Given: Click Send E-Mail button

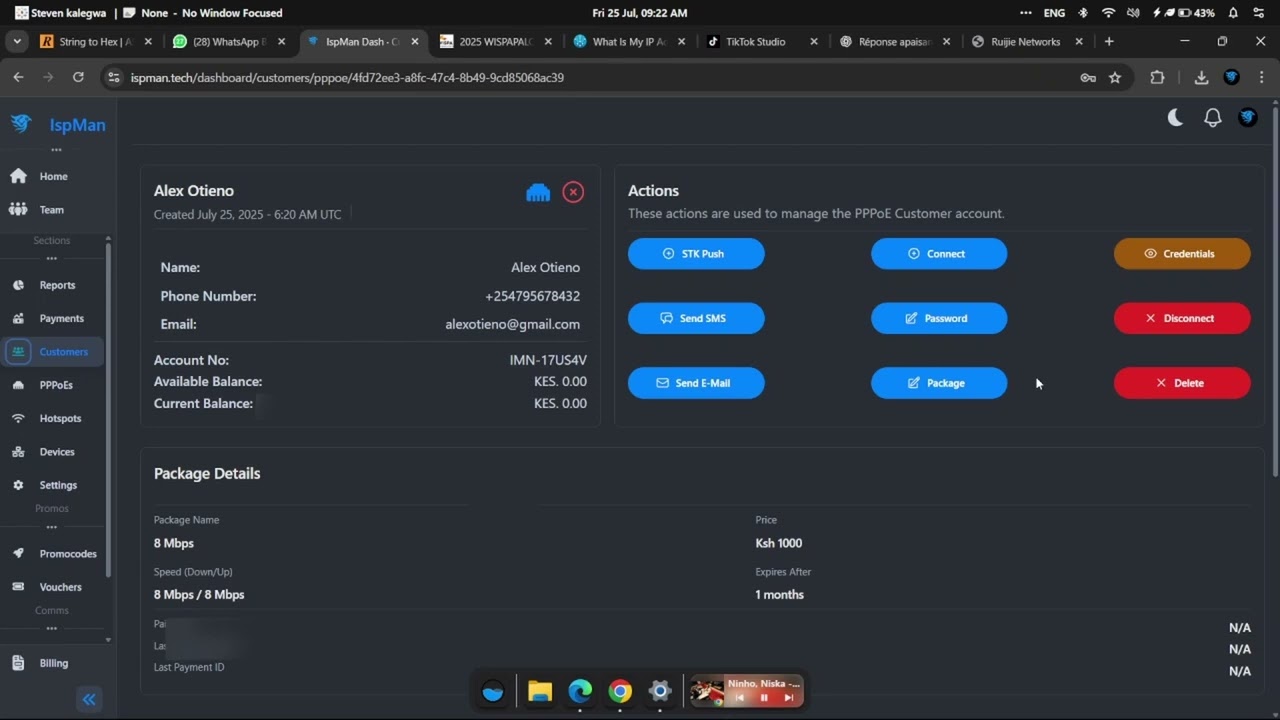Looking at the screenshot, I should [x=696, y=383].
